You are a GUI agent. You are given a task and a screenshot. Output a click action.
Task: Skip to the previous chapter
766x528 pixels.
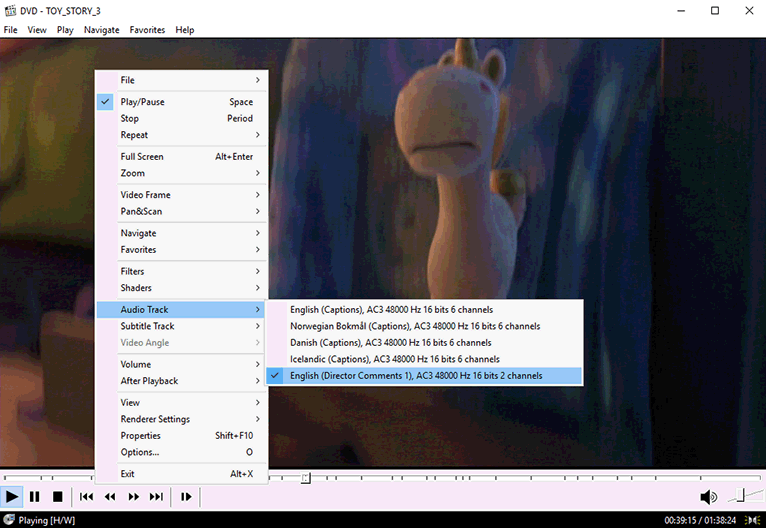(86, 497)
